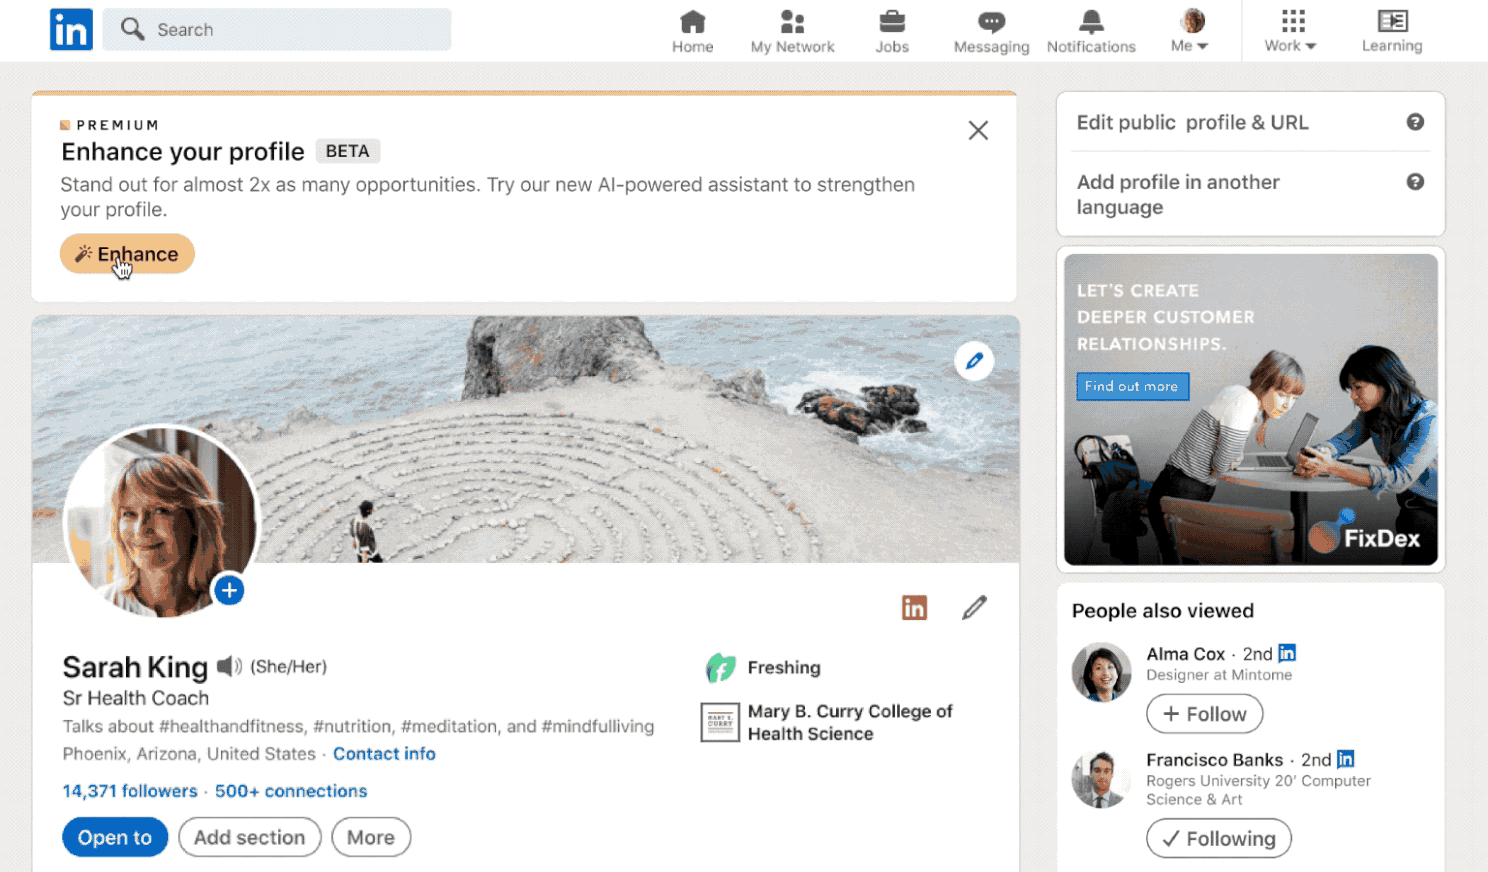Dismiss the Enhance your profile banner

click(x=977, y=130)
